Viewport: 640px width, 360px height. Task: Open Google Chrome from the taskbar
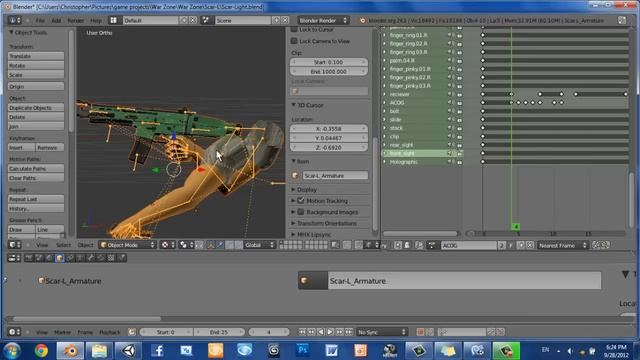41,350
